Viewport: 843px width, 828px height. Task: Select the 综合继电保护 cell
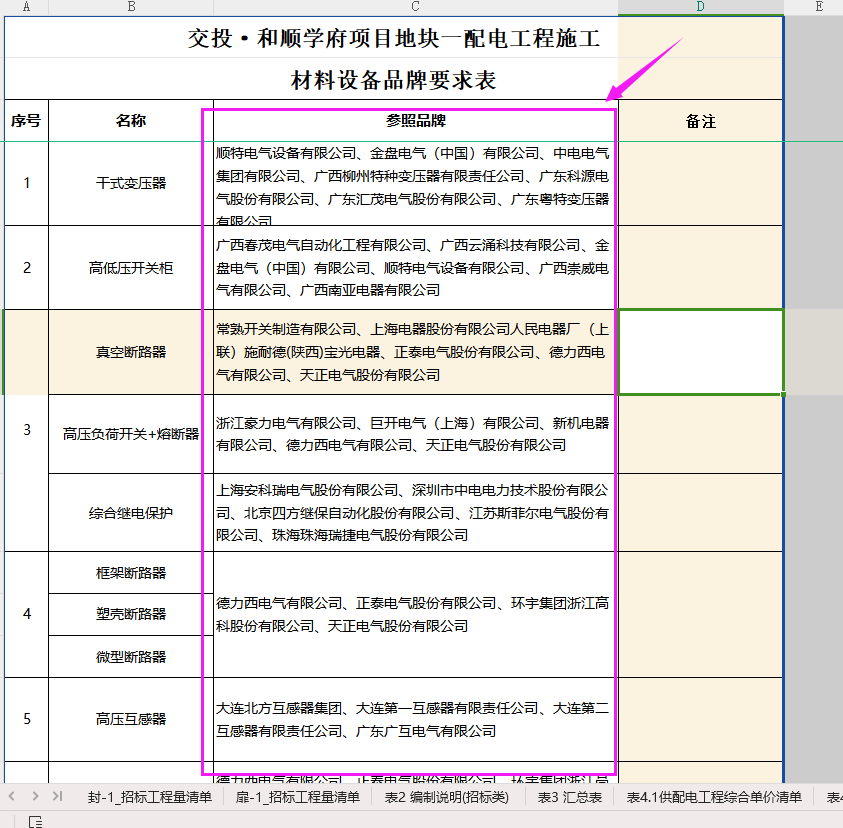(x=131, y=513)
